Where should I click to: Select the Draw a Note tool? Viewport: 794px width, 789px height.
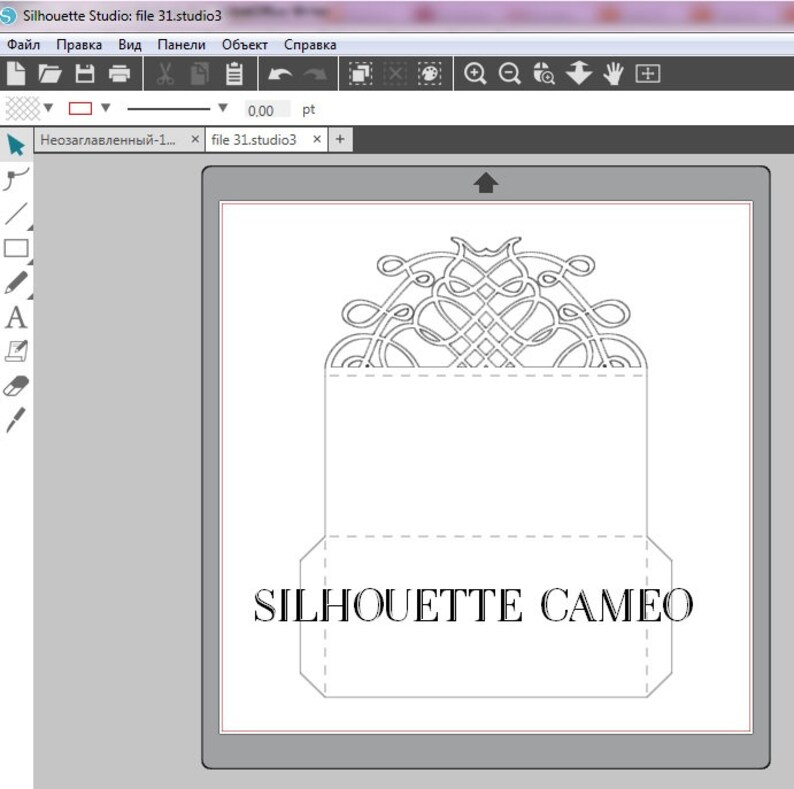[x=16, y=351]
